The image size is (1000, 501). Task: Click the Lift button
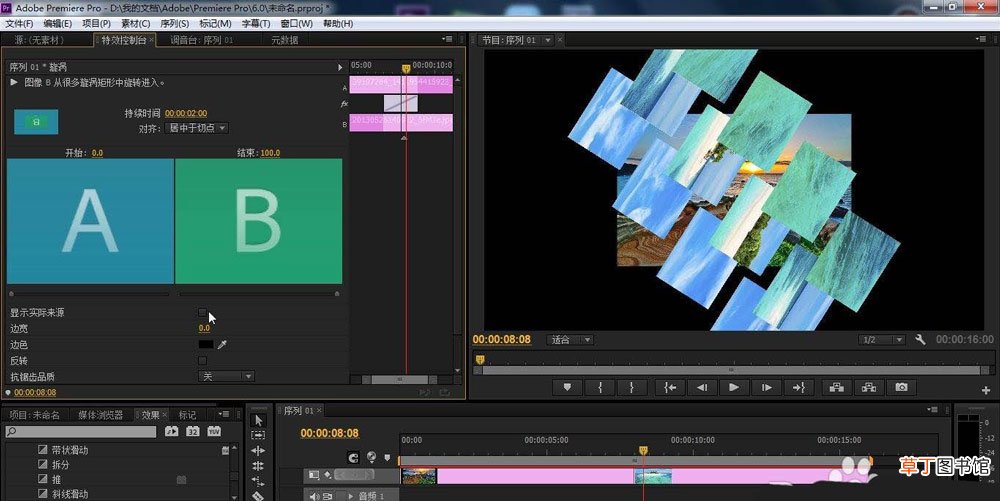tap(837, 387)
